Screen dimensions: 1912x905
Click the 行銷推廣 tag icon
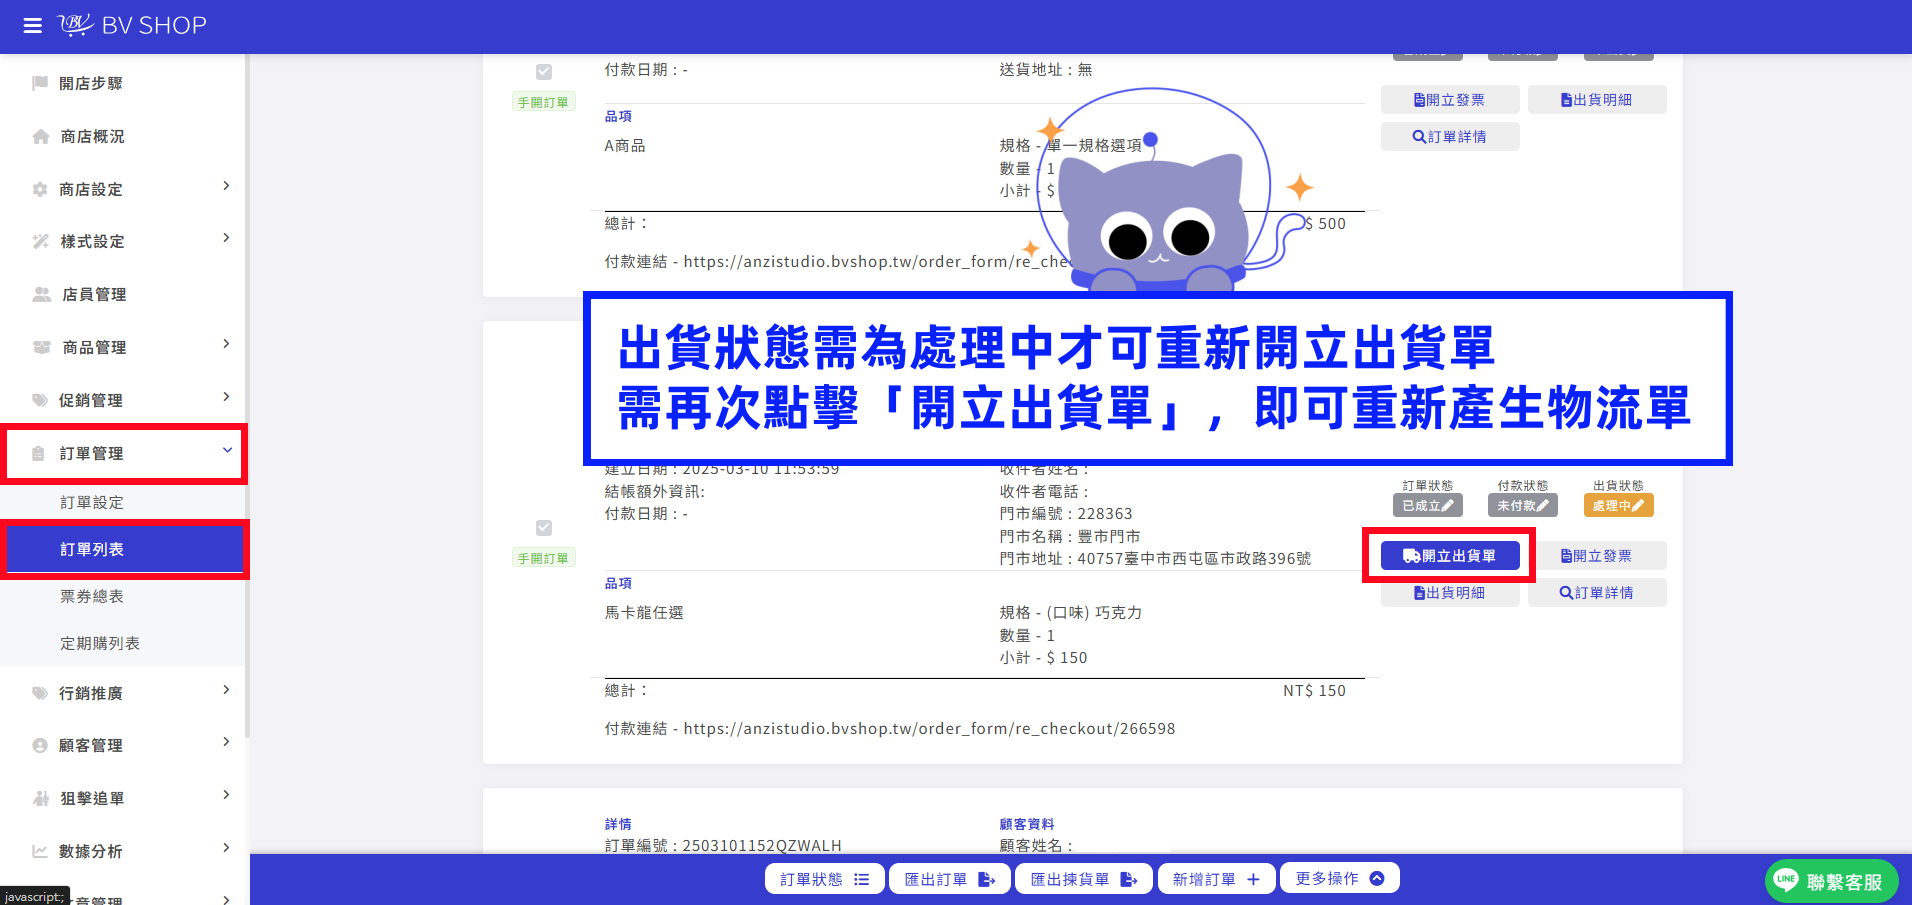pos(40,693)
